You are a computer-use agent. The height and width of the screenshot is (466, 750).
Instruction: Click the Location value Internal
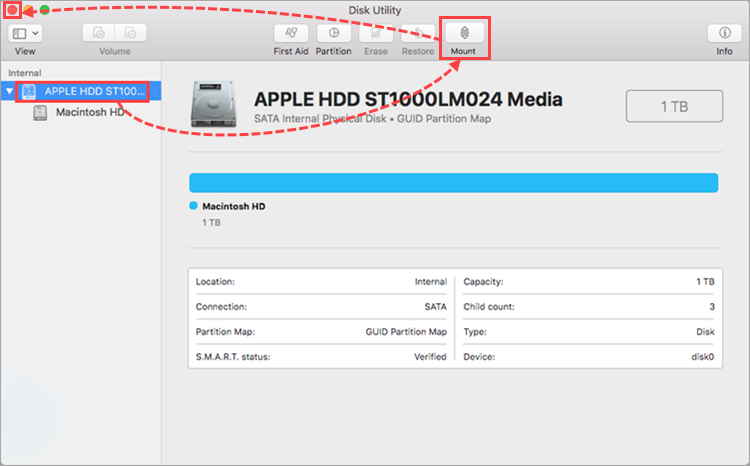(x=430, y=282)
